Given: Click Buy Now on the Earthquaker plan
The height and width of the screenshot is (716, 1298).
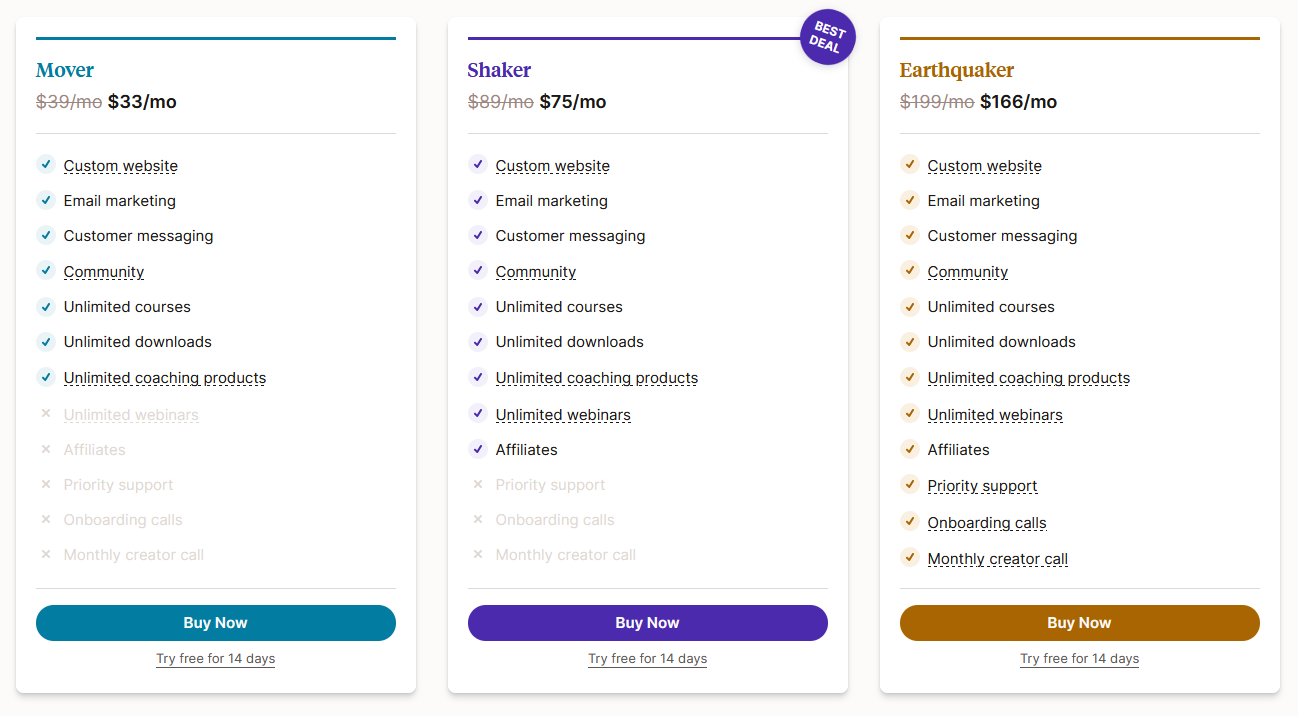Looking at the screenshot, I should pyautogui.click(x=1080, y=623).
